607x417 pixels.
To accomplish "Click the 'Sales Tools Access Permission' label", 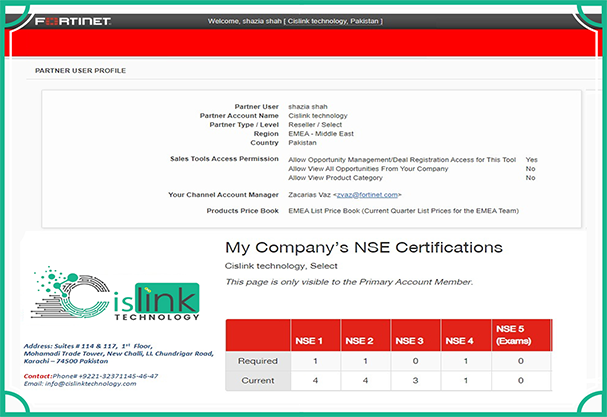I will pos(224,159).
